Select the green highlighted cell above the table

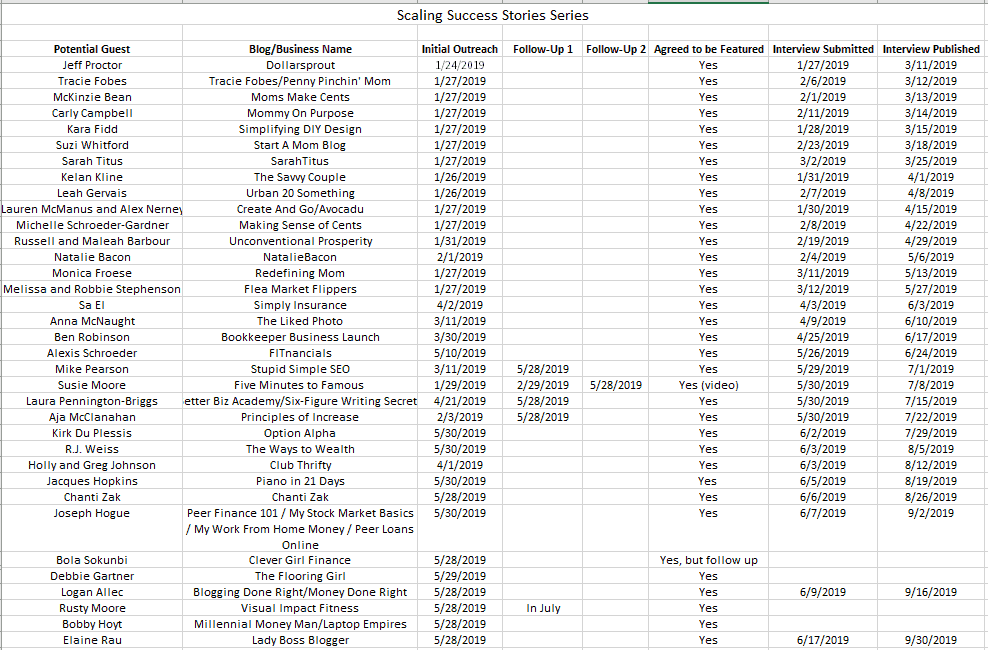click(708, 5)
